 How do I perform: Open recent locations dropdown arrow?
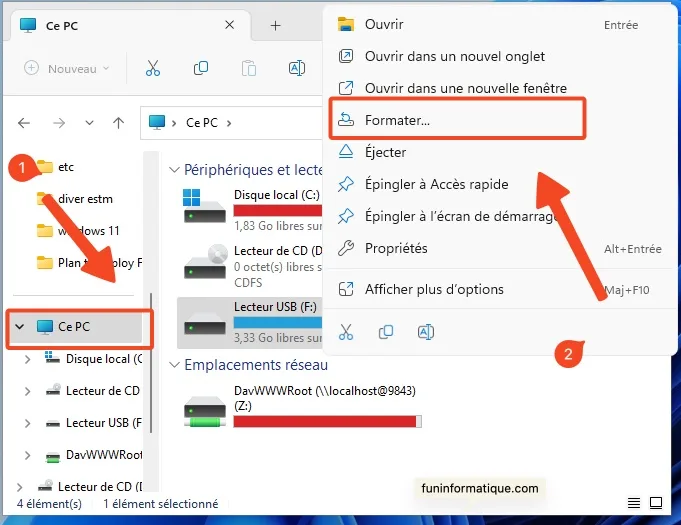click(x=89, y=123)
